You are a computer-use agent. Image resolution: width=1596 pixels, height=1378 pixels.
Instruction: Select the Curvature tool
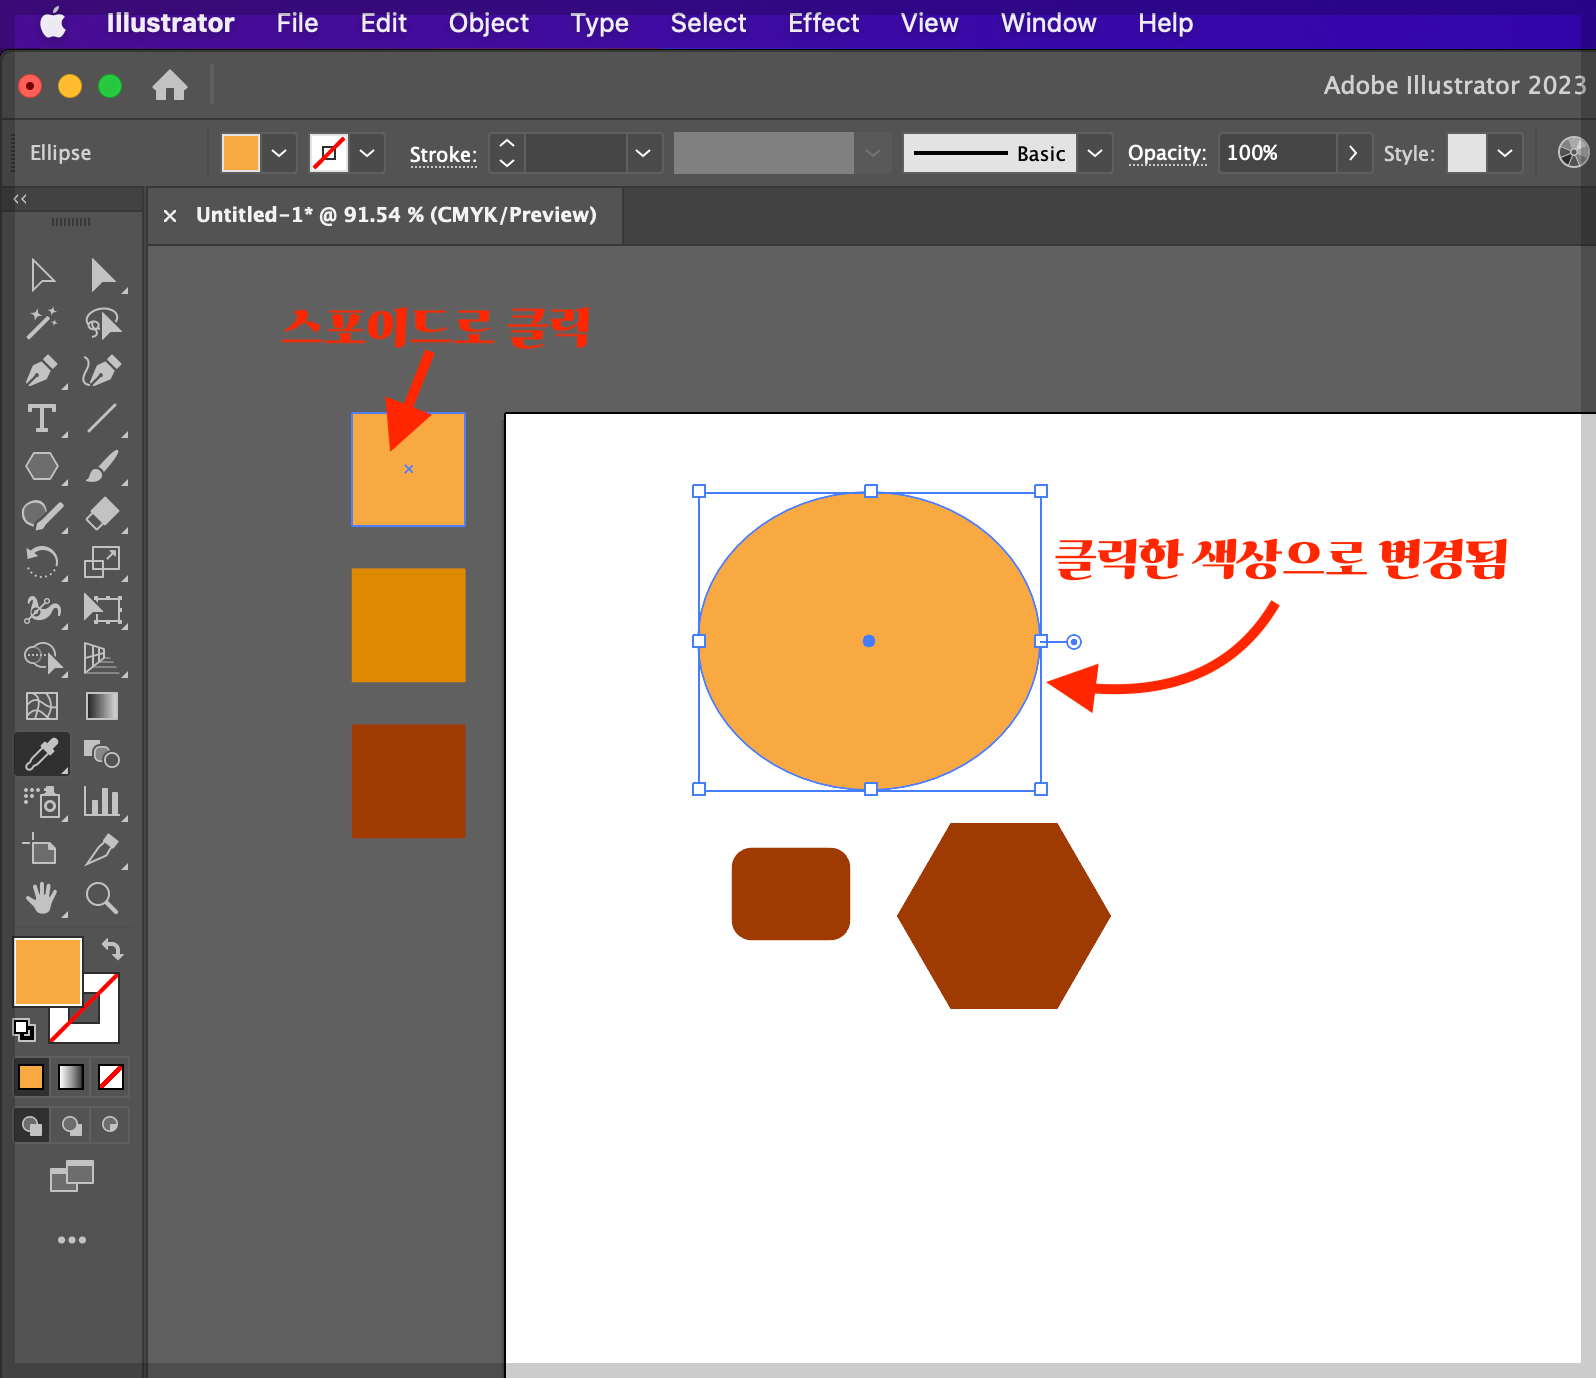102,371
